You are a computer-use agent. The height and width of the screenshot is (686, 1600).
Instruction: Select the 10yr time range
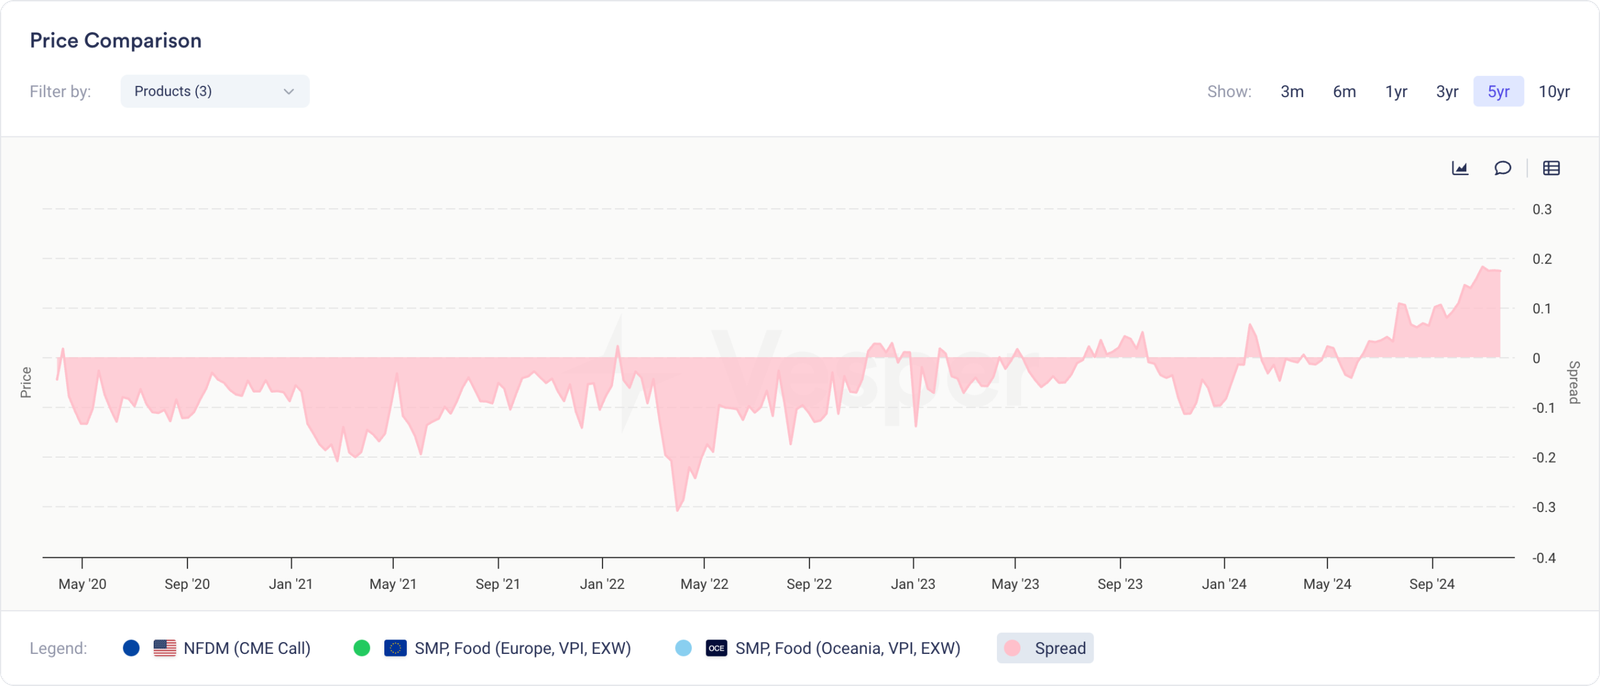1554,91
